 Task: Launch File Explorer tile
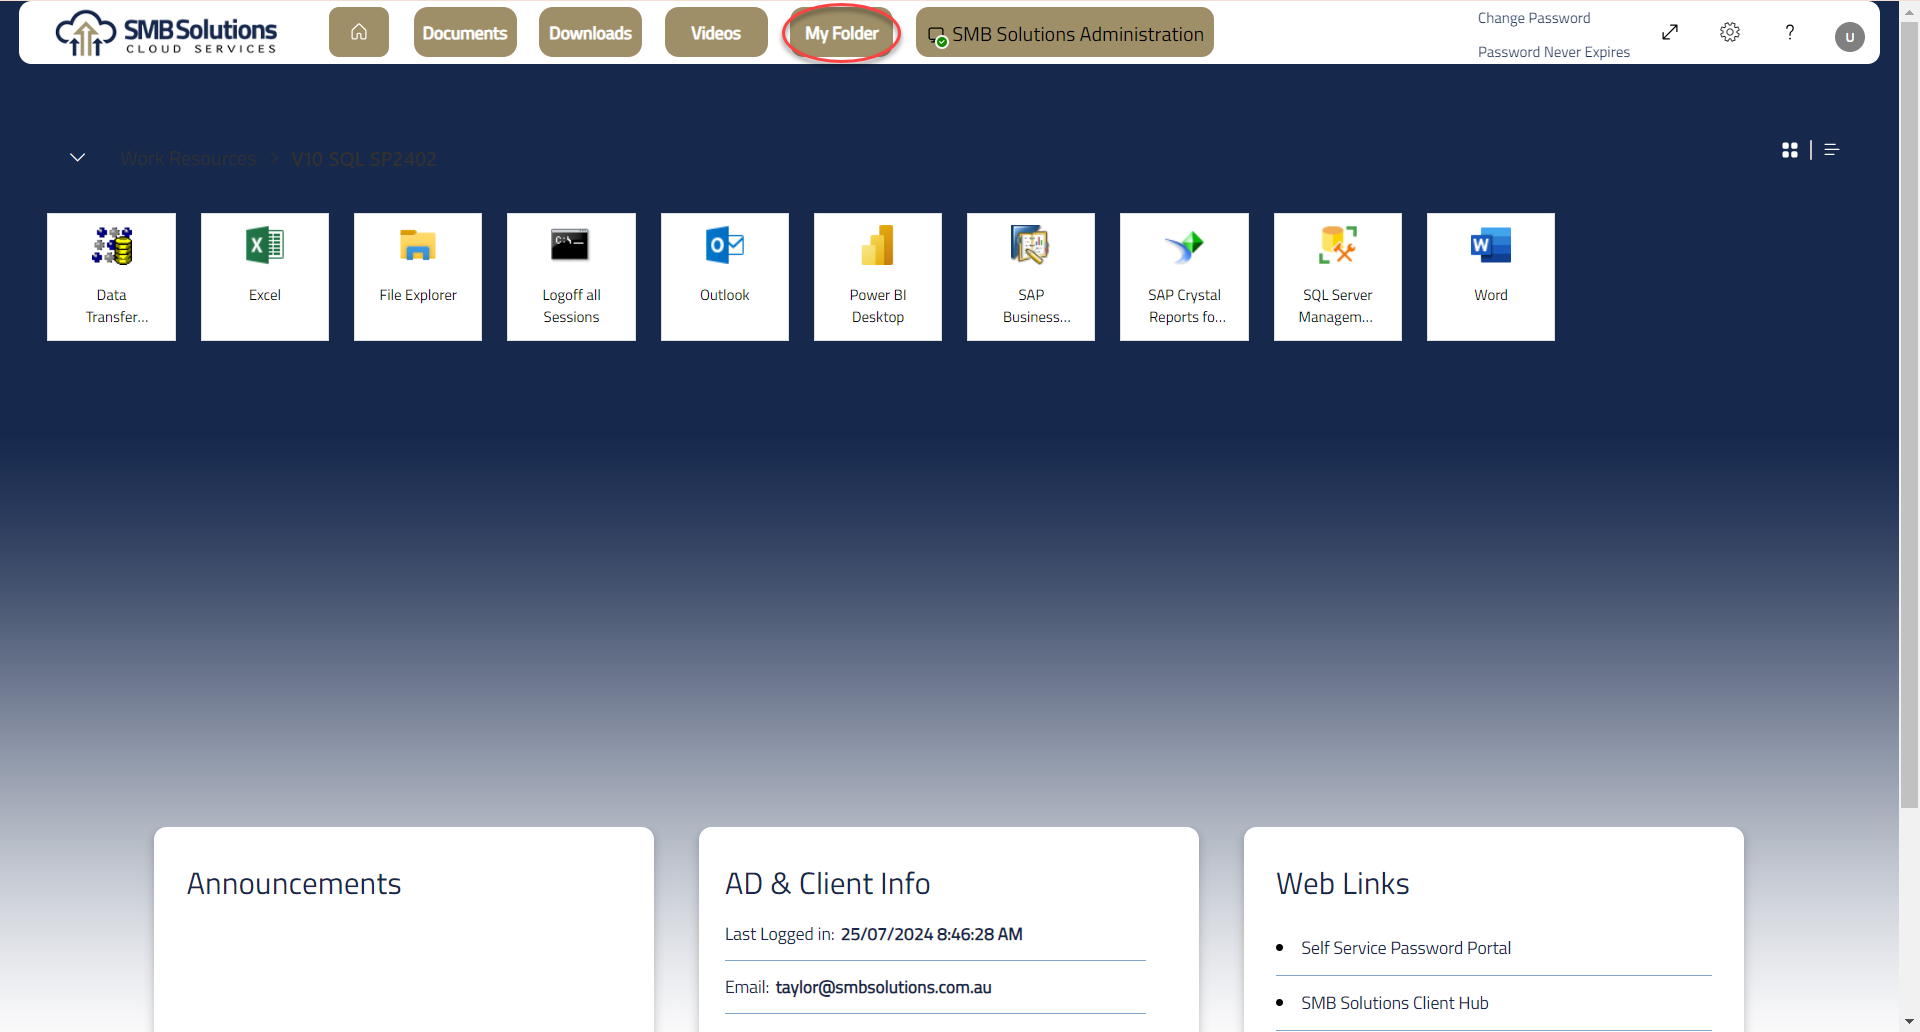click(417, 276)
